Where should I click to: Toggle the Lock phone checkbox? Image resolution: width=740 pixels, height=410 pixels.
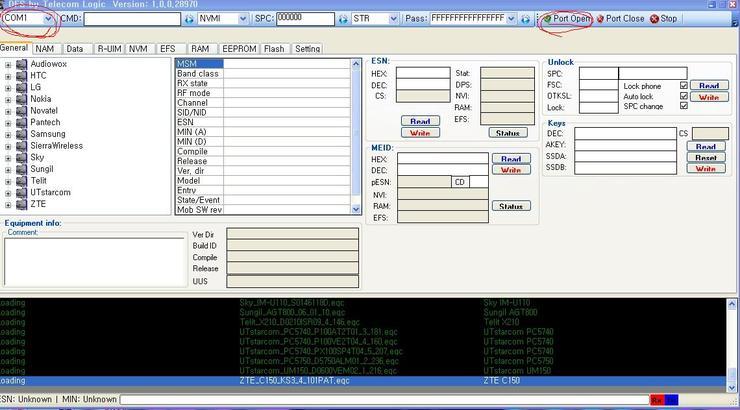point(684,86)
